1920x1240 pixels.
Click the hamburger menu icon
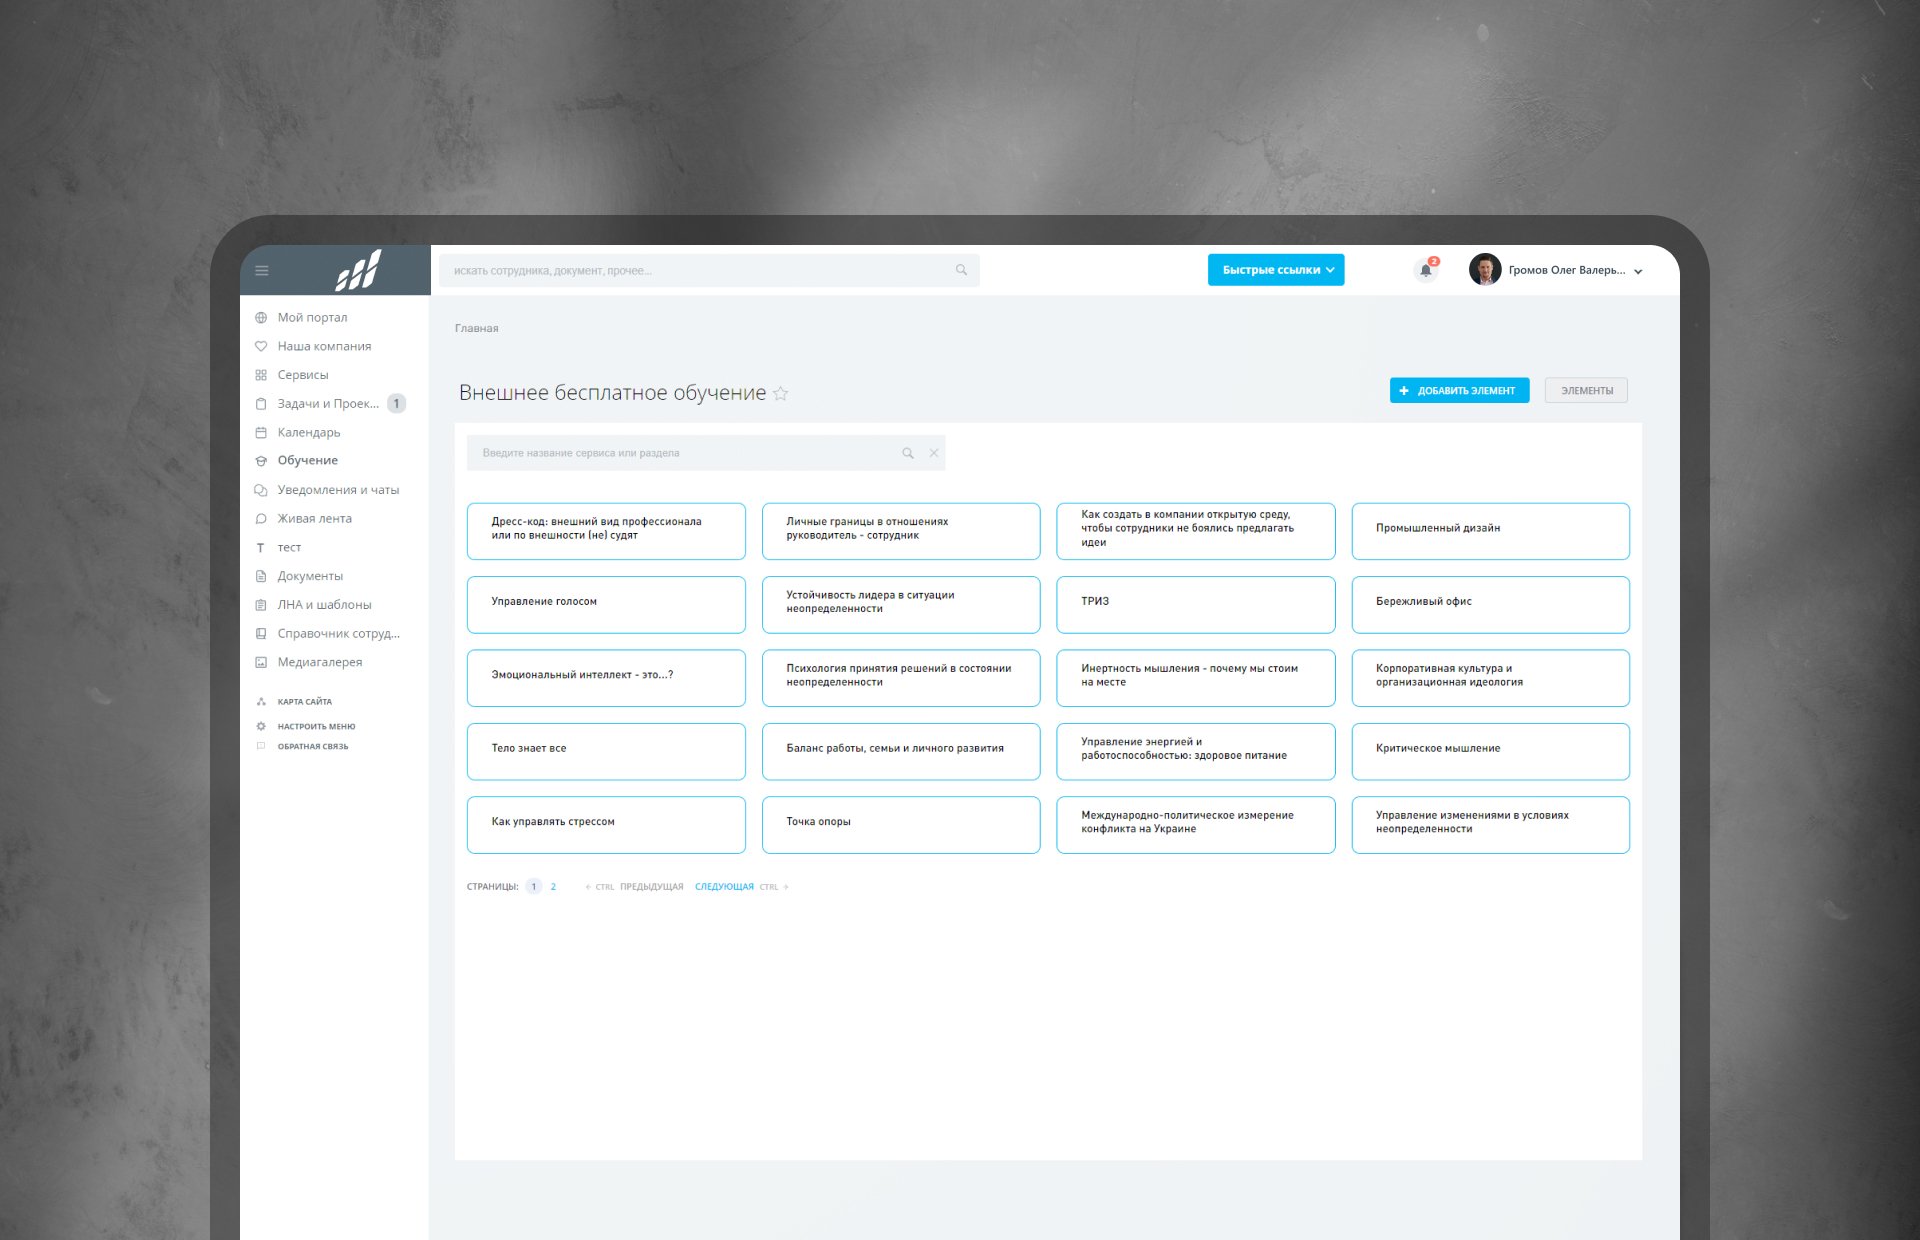[x=262, y=270]
